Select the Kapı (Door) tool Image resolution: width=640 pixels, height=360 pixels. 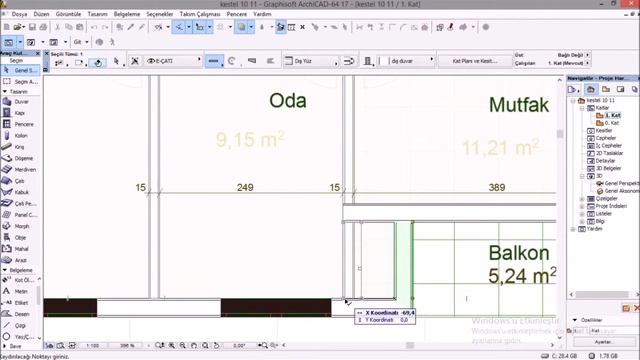tap(20, 113)
